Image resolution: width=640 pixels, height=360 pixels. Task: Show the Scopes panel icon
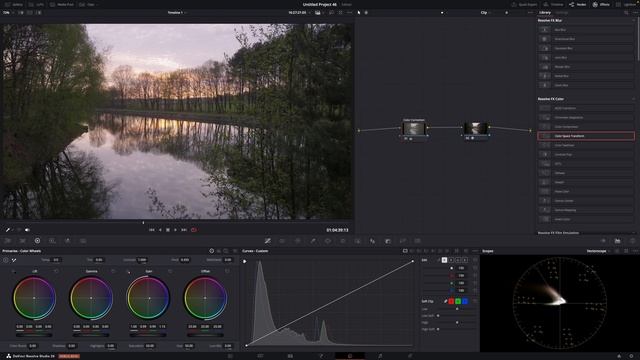pyautogui.click(x=618, y=241)
